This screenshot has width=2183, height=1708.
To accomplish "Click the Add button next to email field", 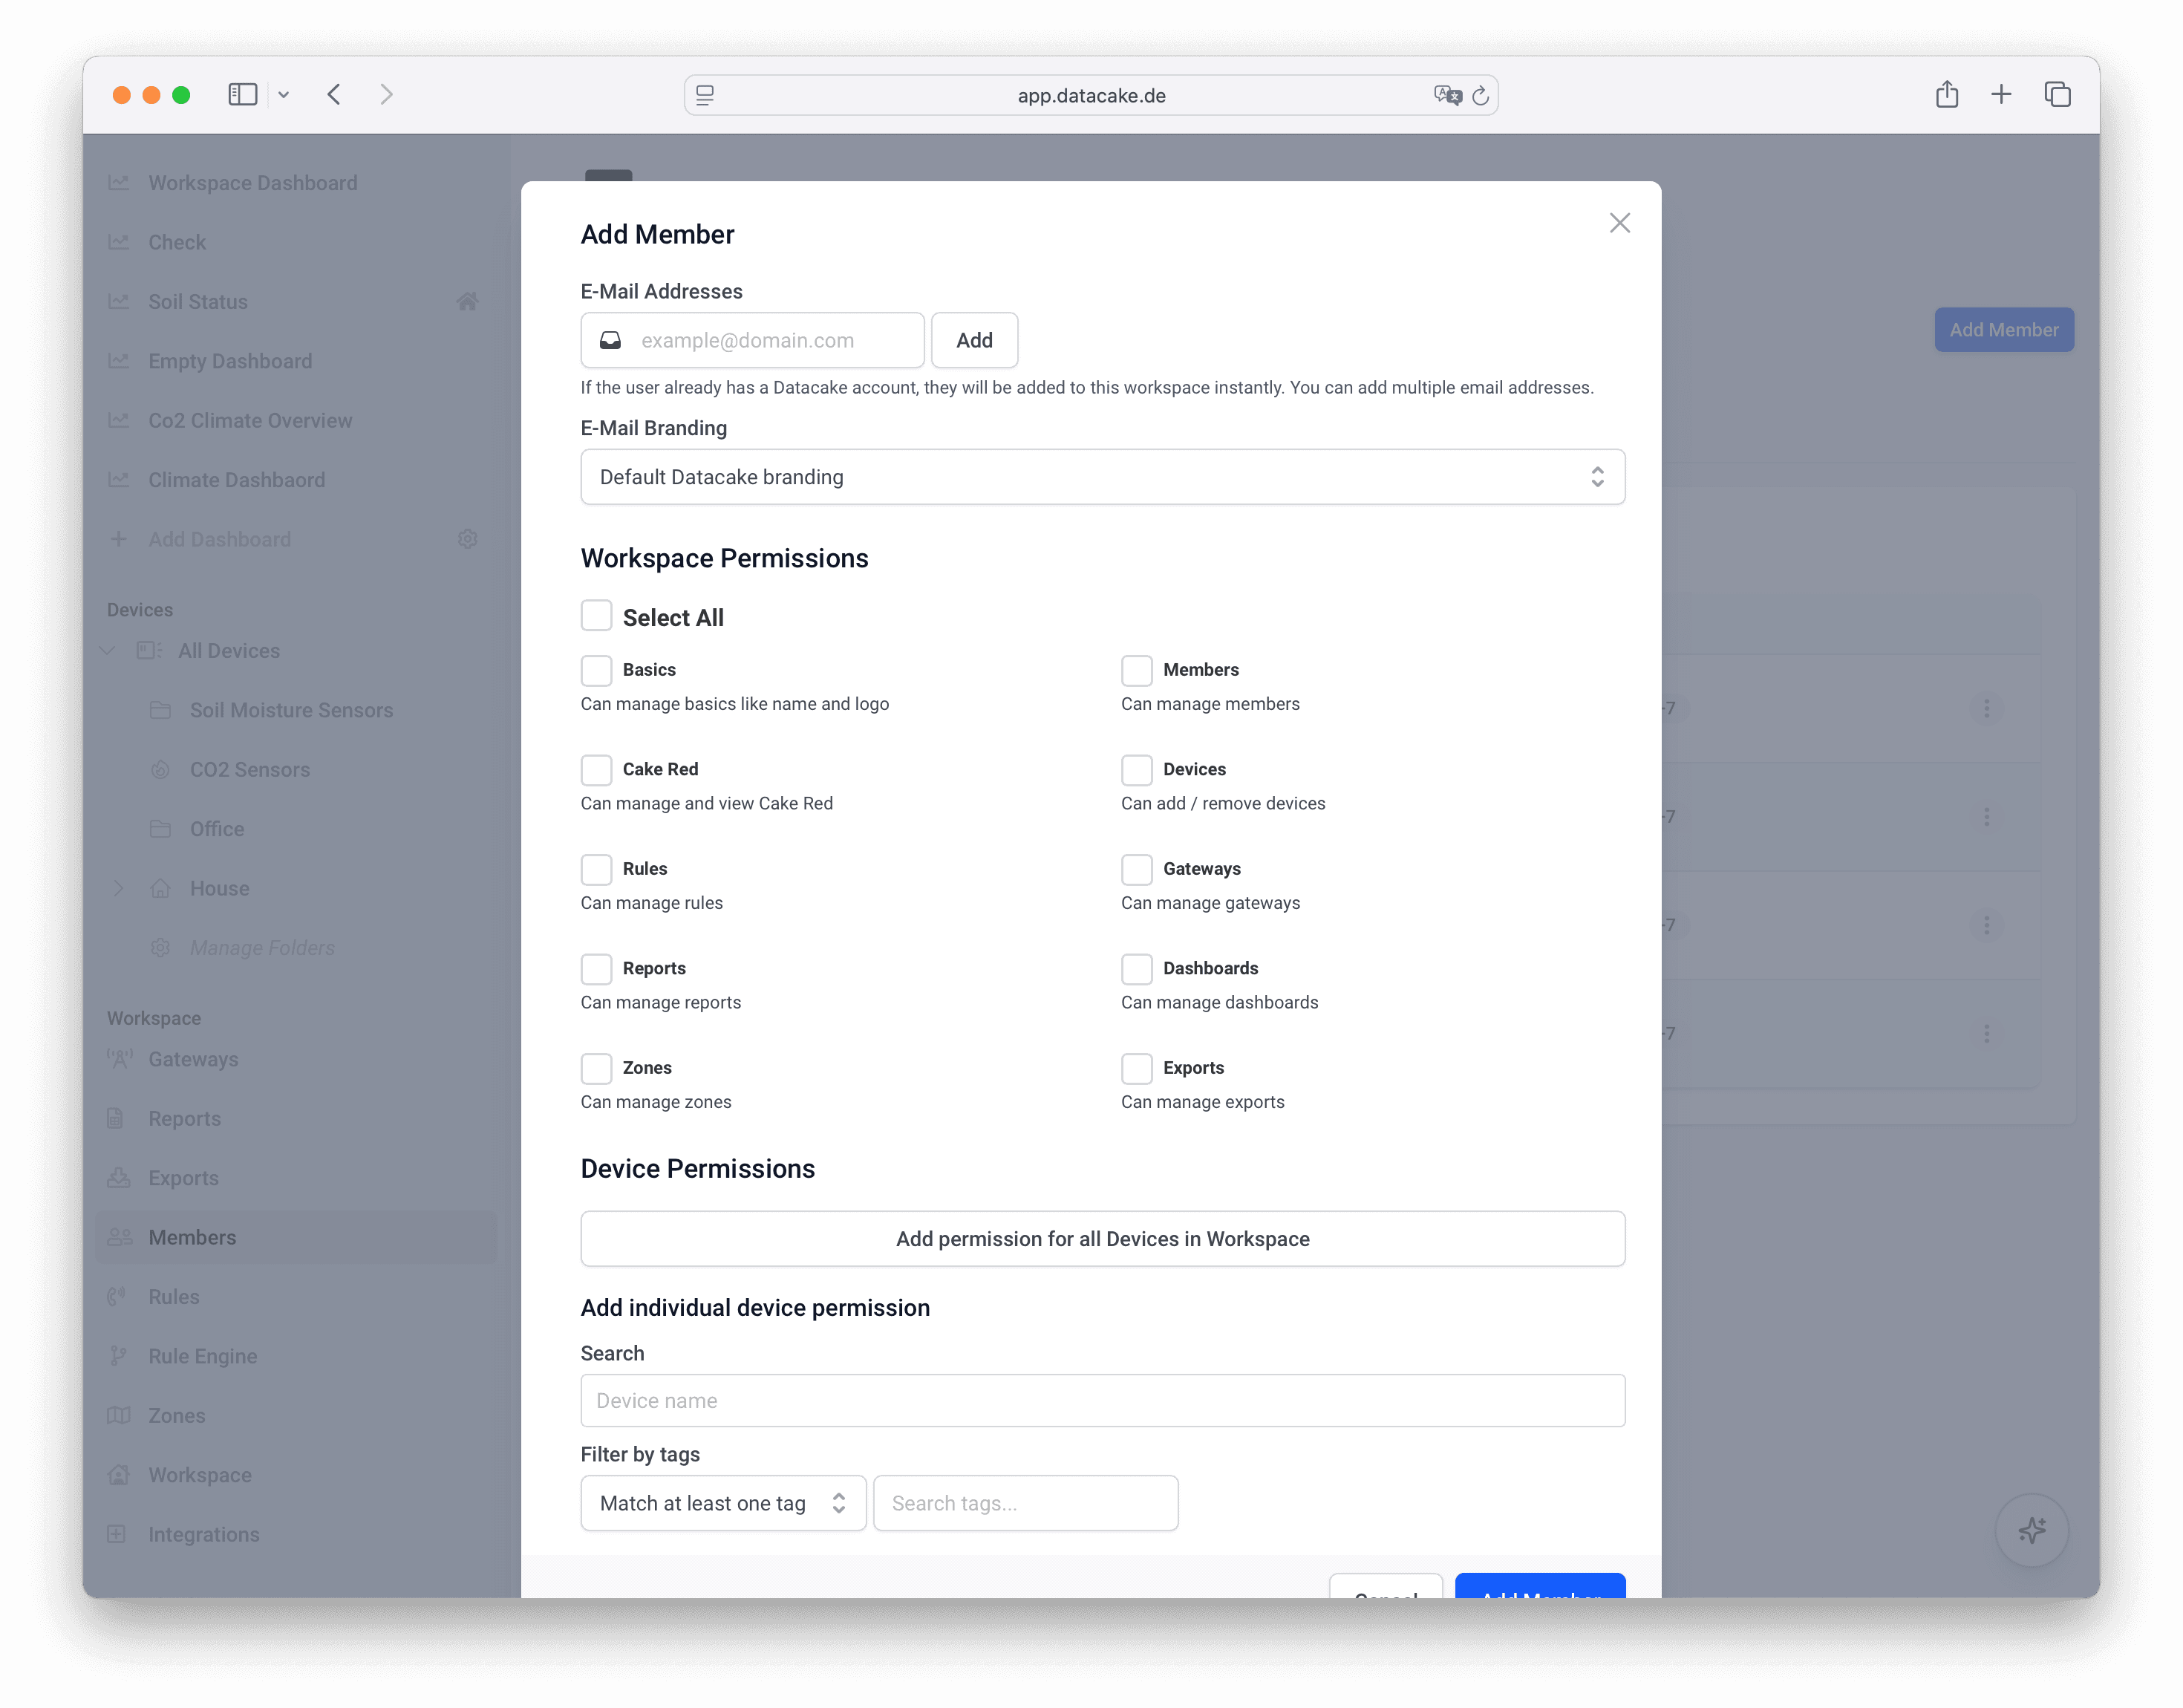I will tap(974, 340).
